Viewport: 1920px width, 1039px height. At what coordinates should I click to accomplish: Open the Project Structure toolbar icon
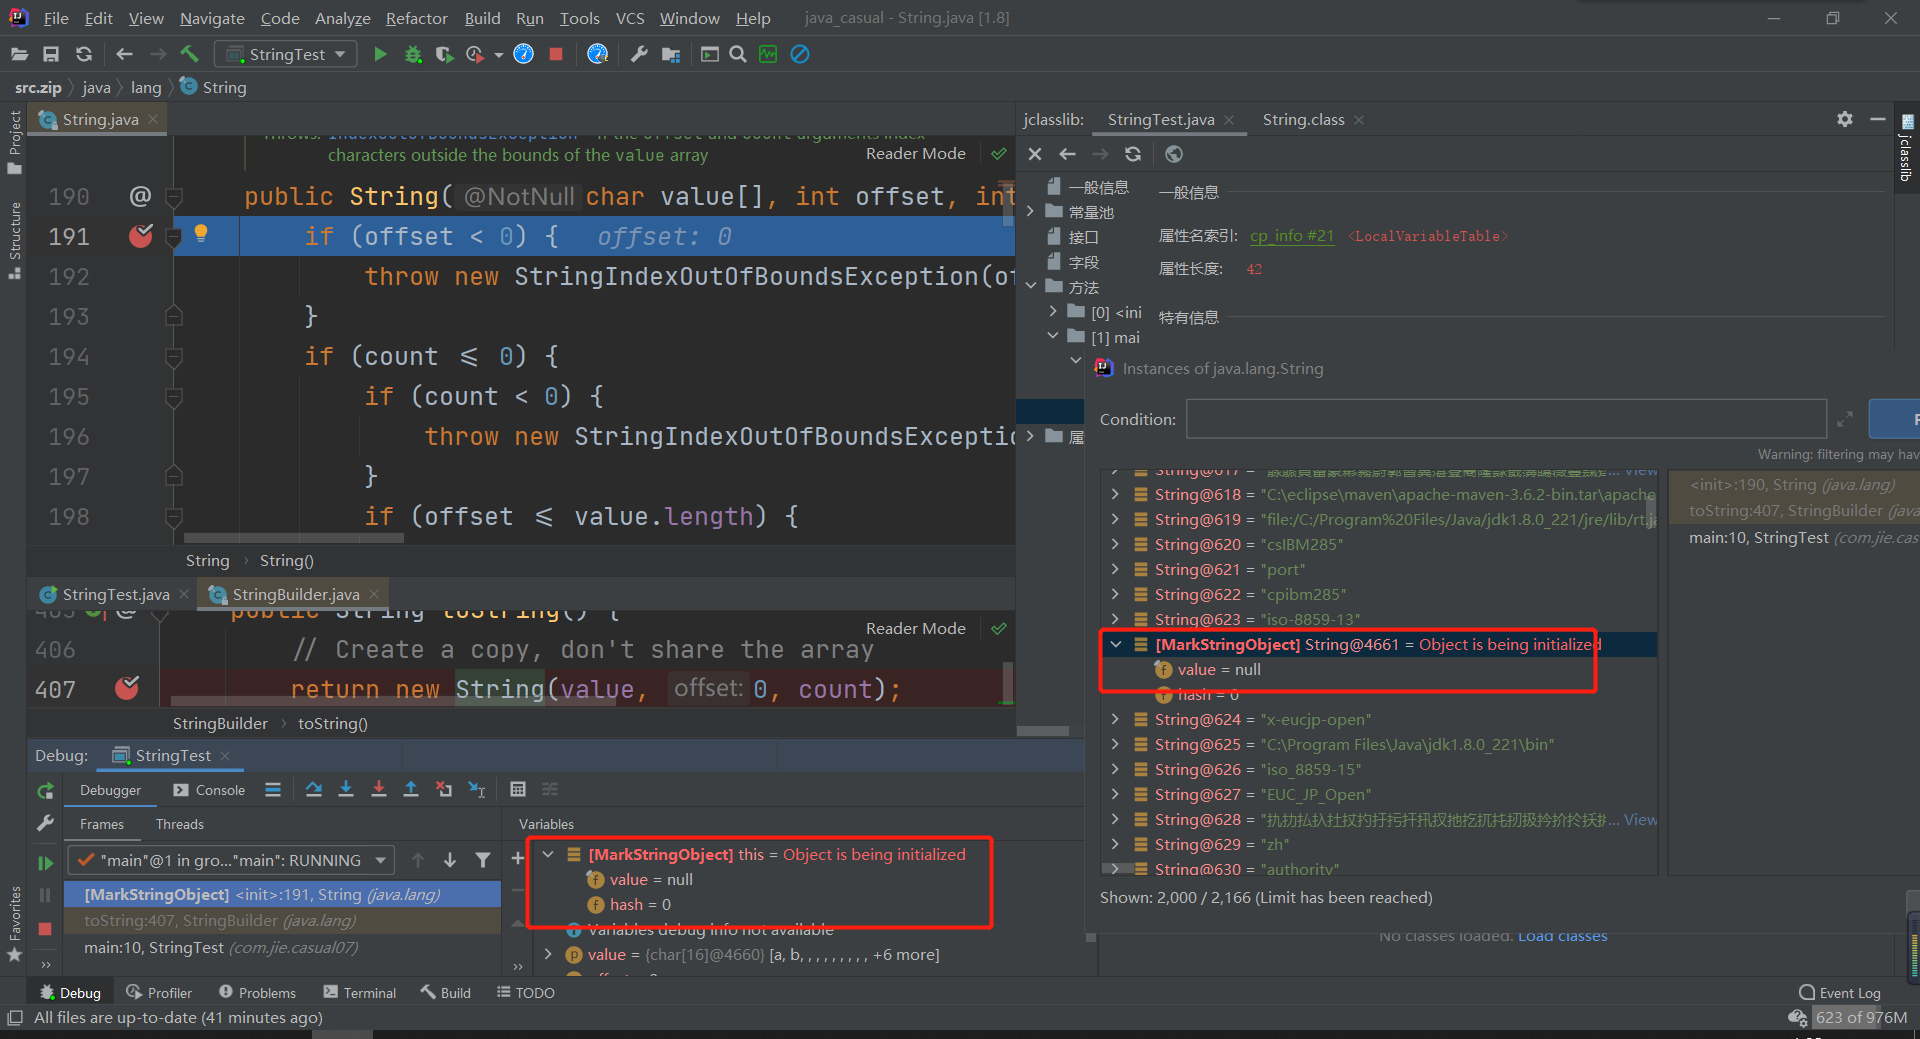click(x=671, y=54)
